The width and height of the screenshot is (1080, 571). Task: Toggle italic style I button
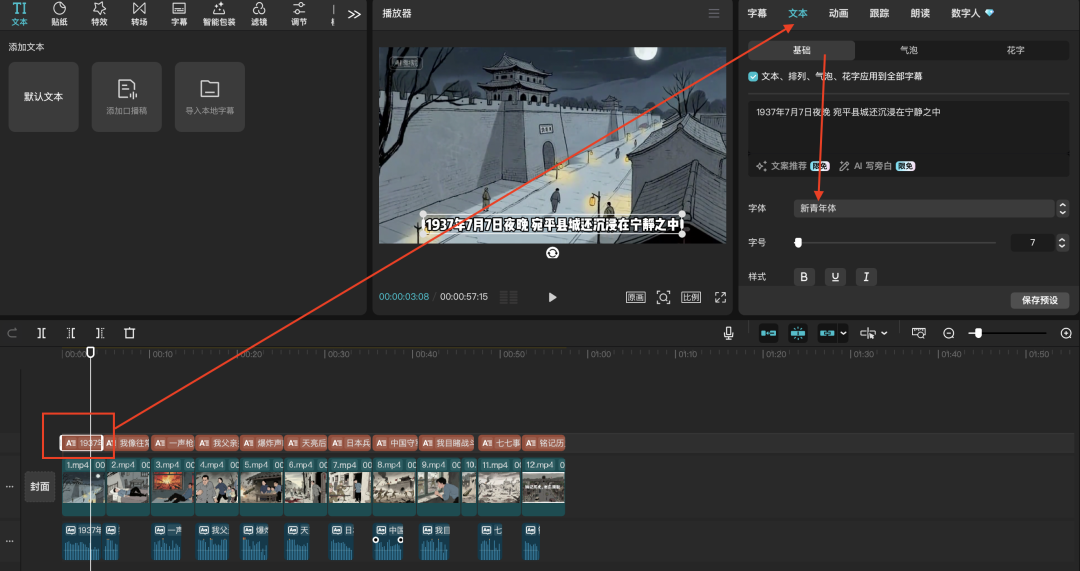point(866,277)
